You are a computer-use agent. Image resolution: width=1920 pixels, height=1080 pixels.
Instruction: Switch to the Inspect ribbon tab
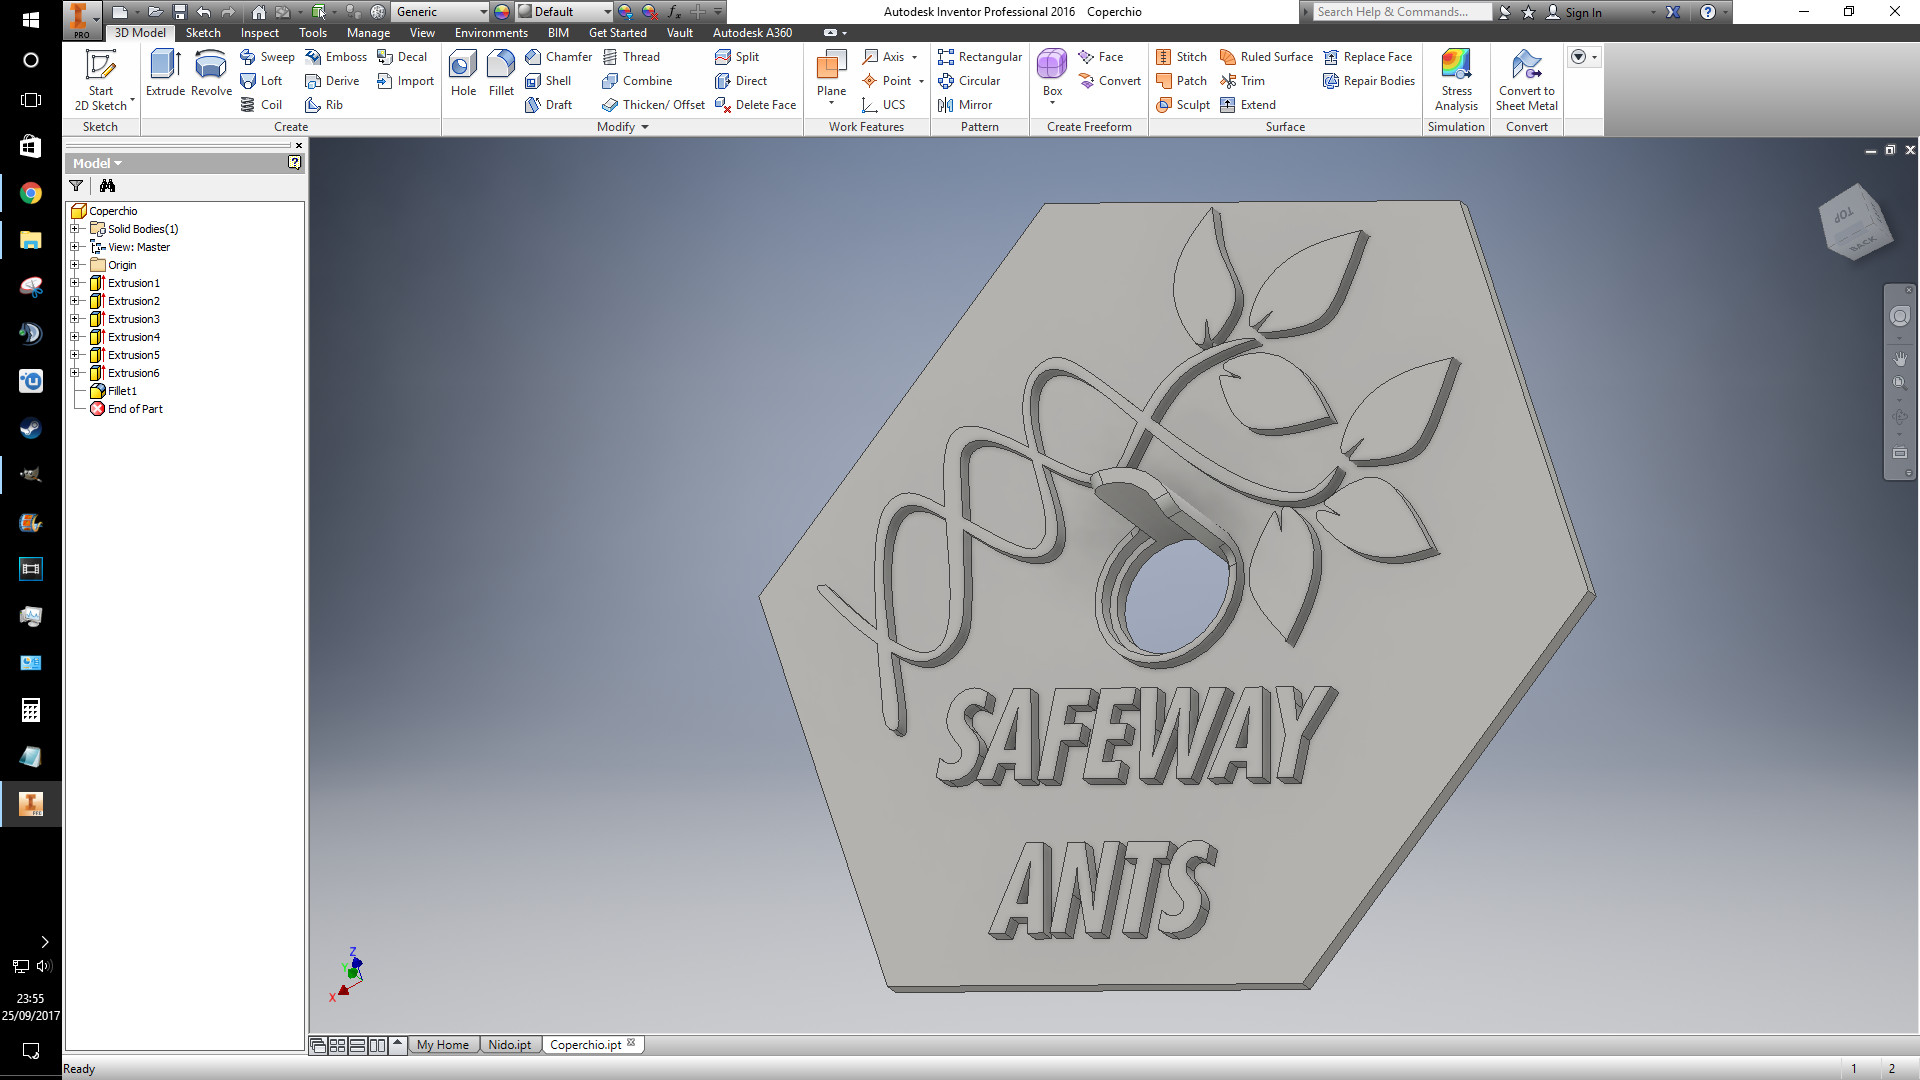pyautogui.click(x=259, y=33)
